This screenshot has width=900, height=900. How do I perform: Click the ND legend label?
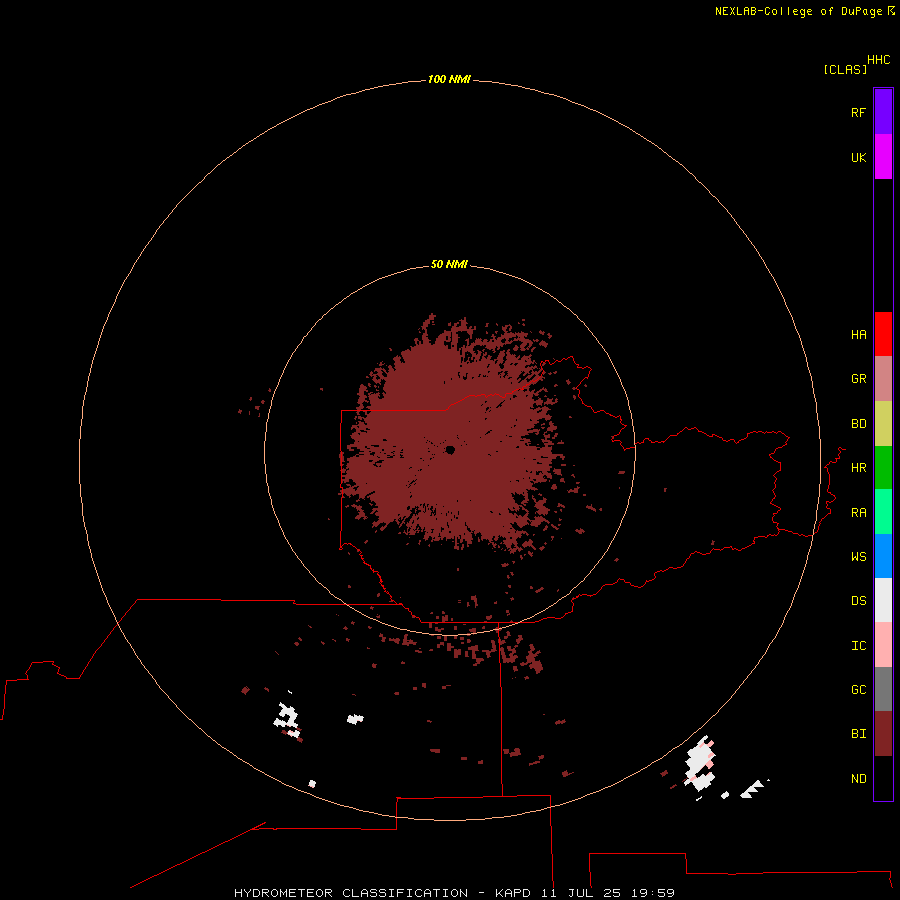pyautogui.click(x=858, y=779)
